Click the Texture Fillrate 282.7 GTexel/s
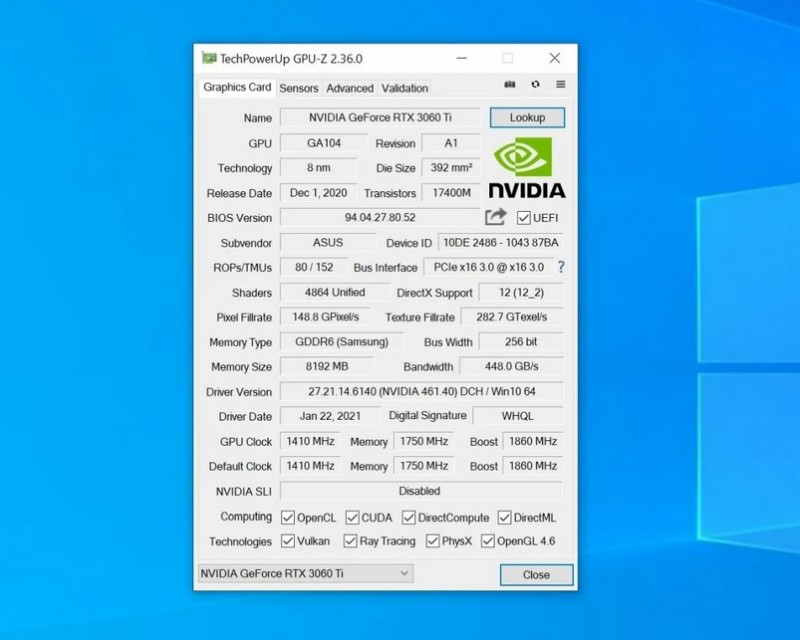Screen dimensions: 800x640 coord(512,317)
